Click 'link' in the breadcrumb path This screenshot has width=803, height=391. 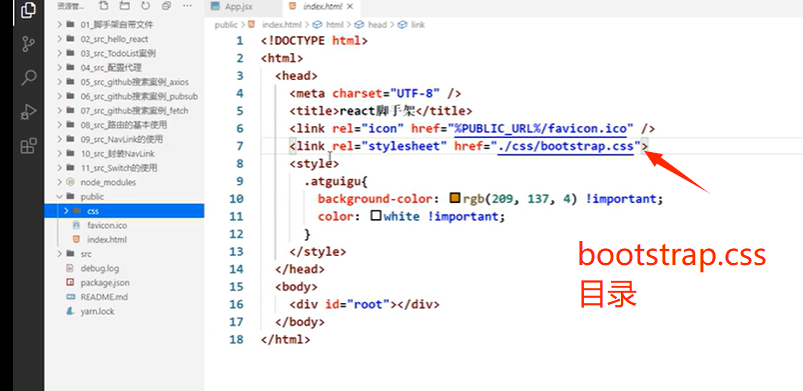pyautogui.click(x=417, y=25)
